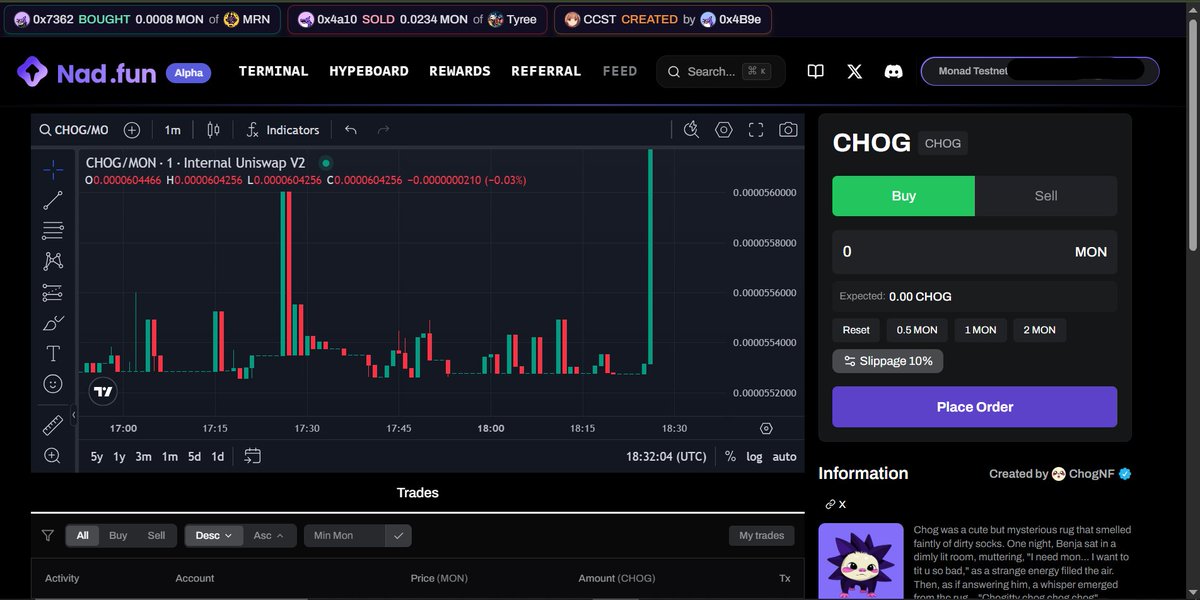Select the crosshair cursor tool

tap(53, 169)
